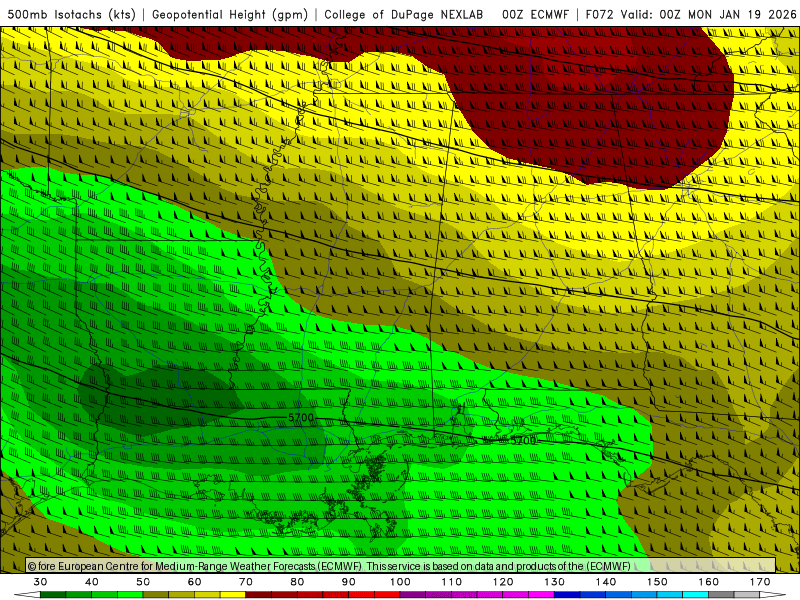
Task: Click the "Valid: 00Z MON JAN 19 2026" text
Action: (x=708, y=15)
